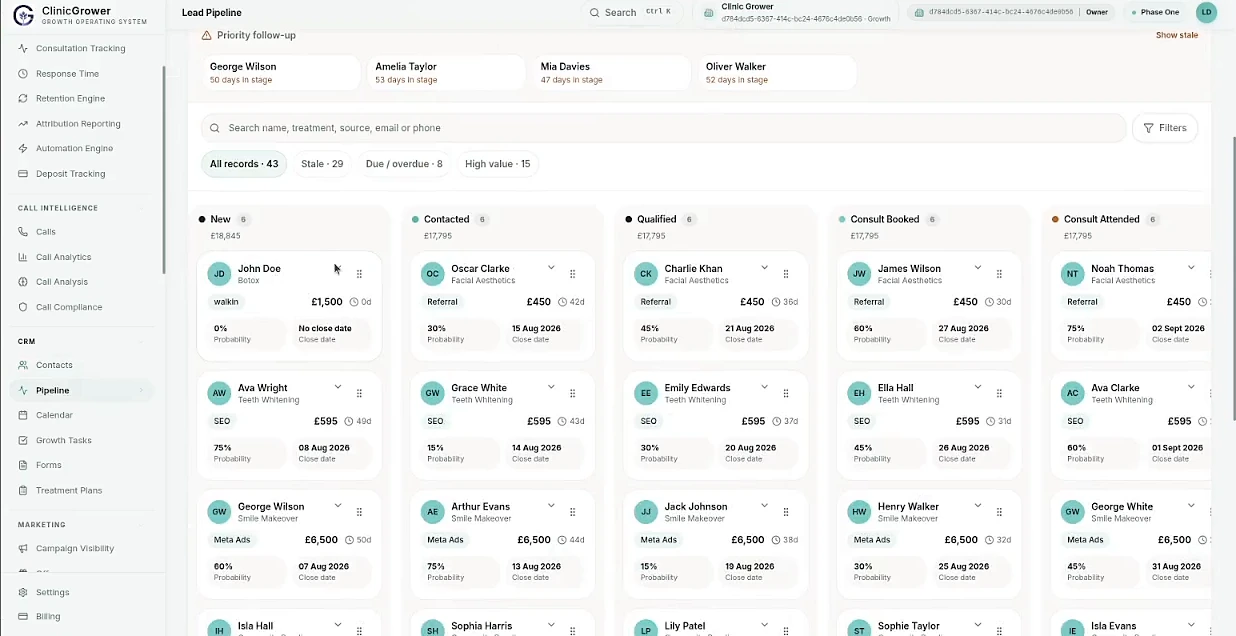Open the Pipeline sidebar item
The height and width of the screenshot is (636, 1236).
82,390
